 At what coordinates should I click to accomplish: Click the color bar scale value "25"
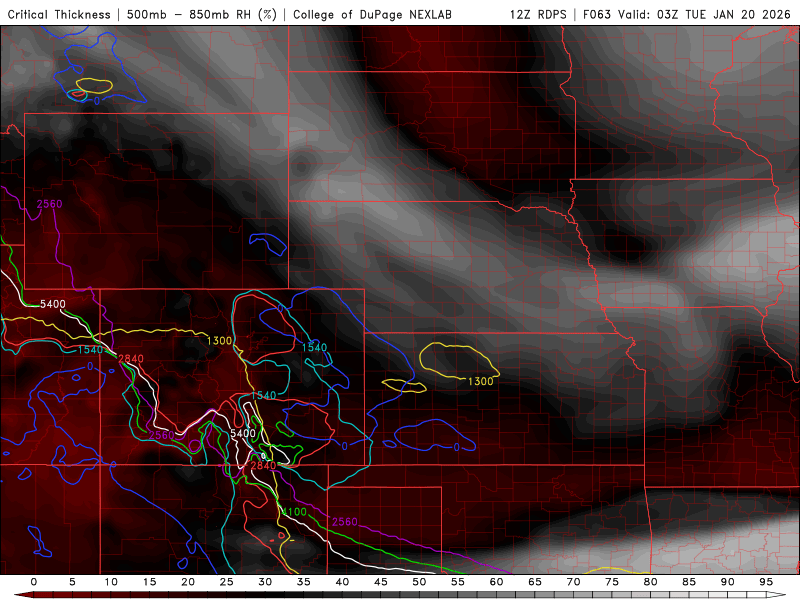click(227, 582)
